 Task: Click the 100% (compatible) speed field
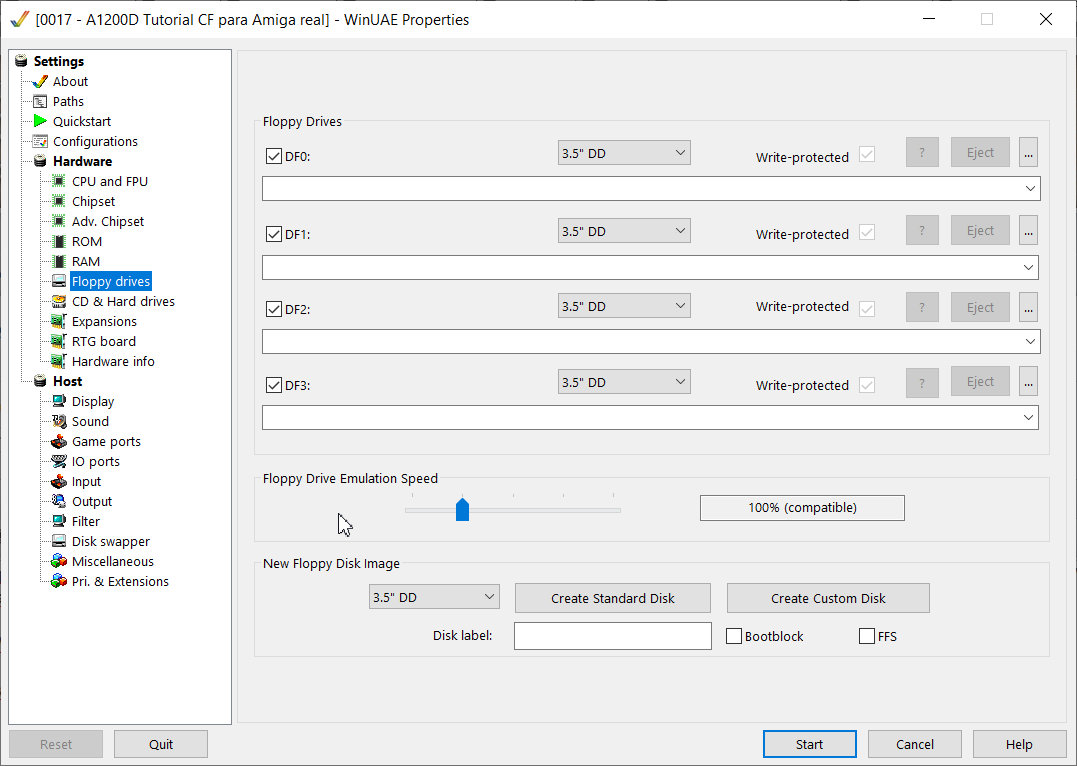click(x=802, y=508)
